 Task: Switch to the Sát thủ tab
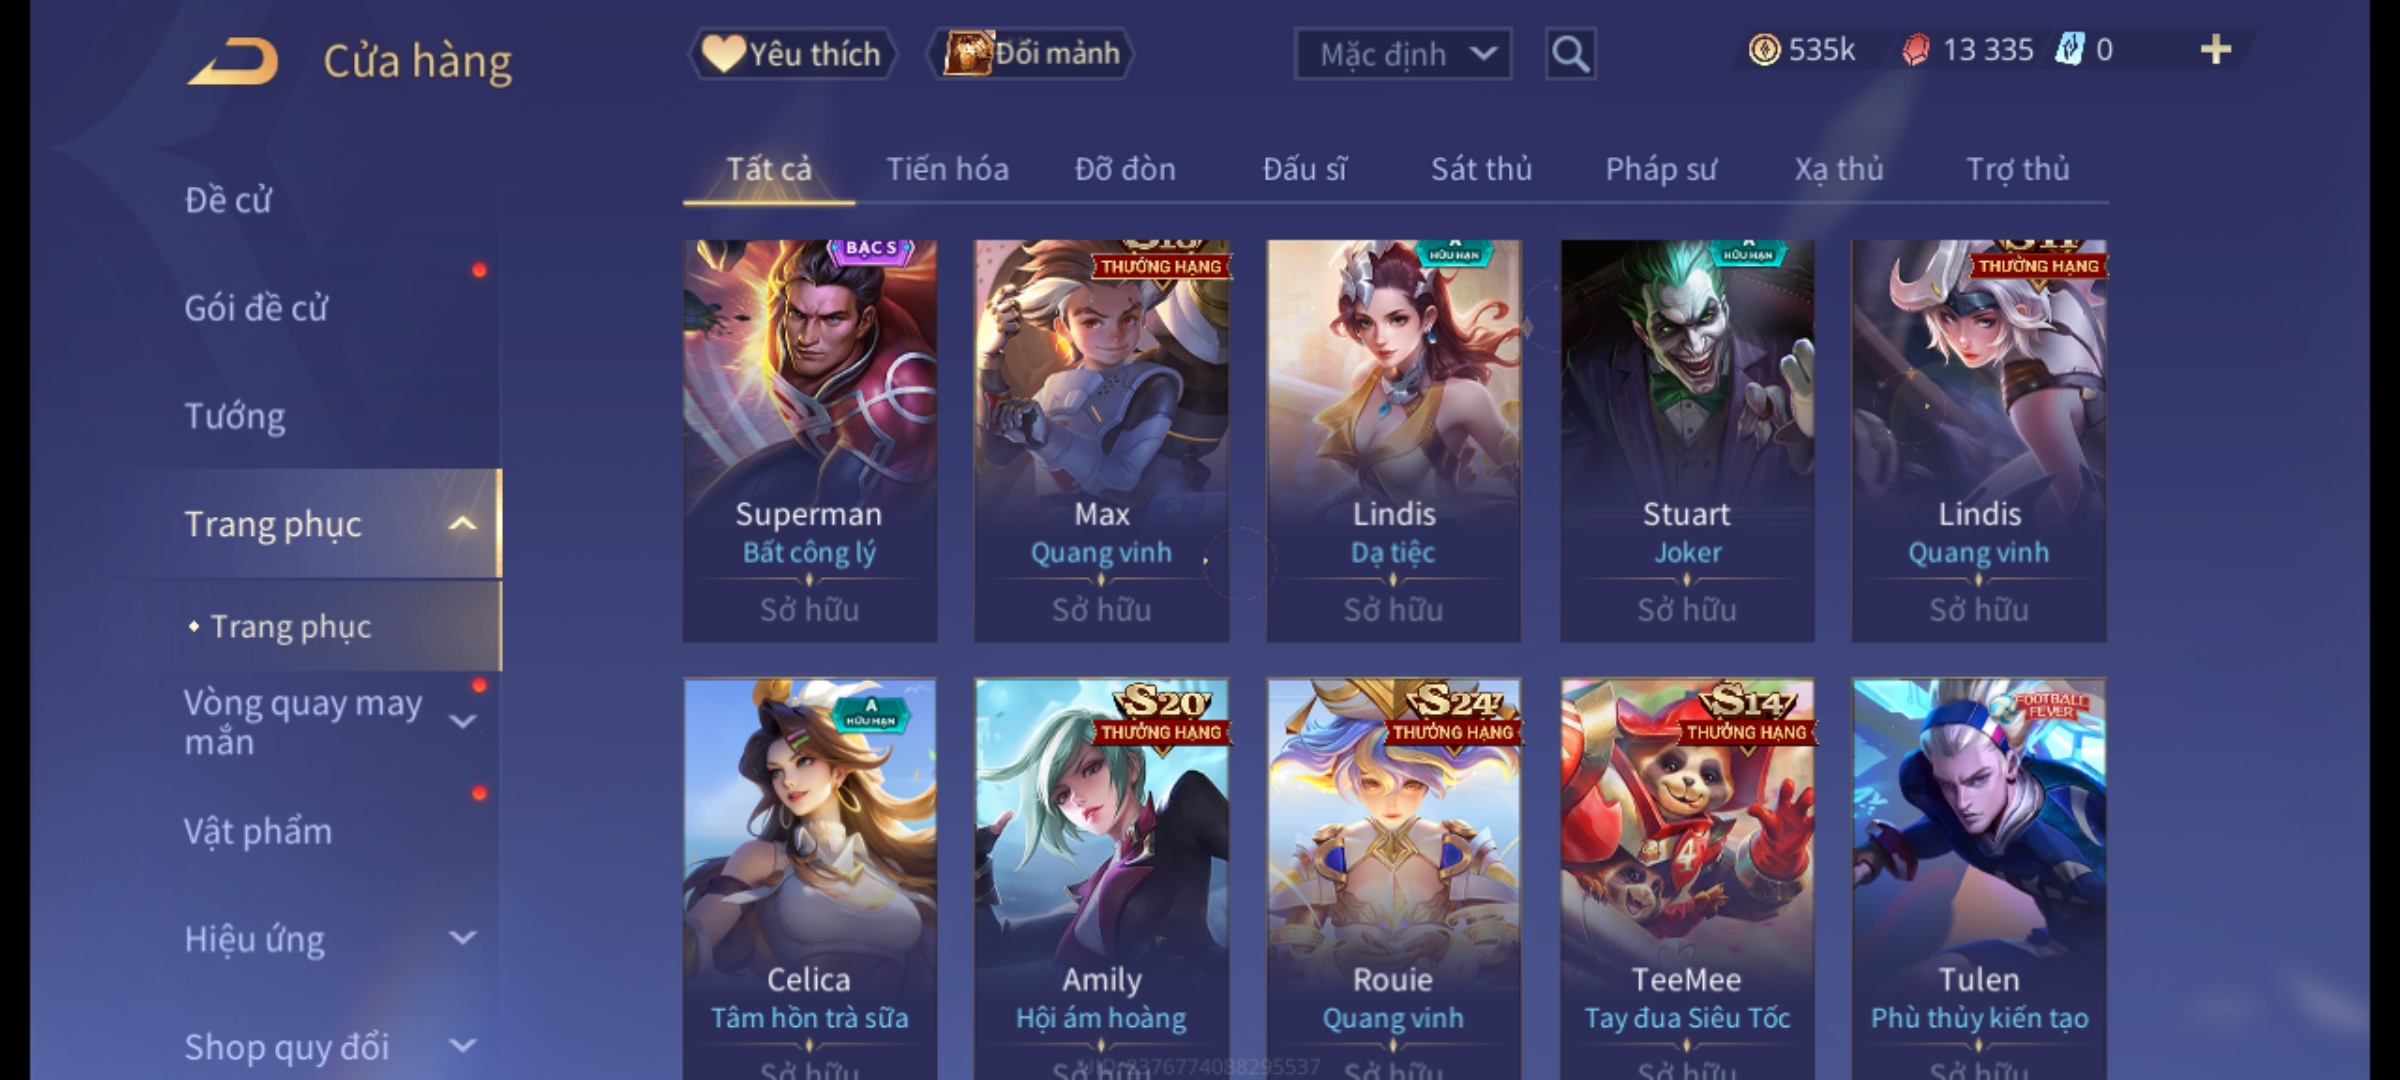coord(1481,169)
